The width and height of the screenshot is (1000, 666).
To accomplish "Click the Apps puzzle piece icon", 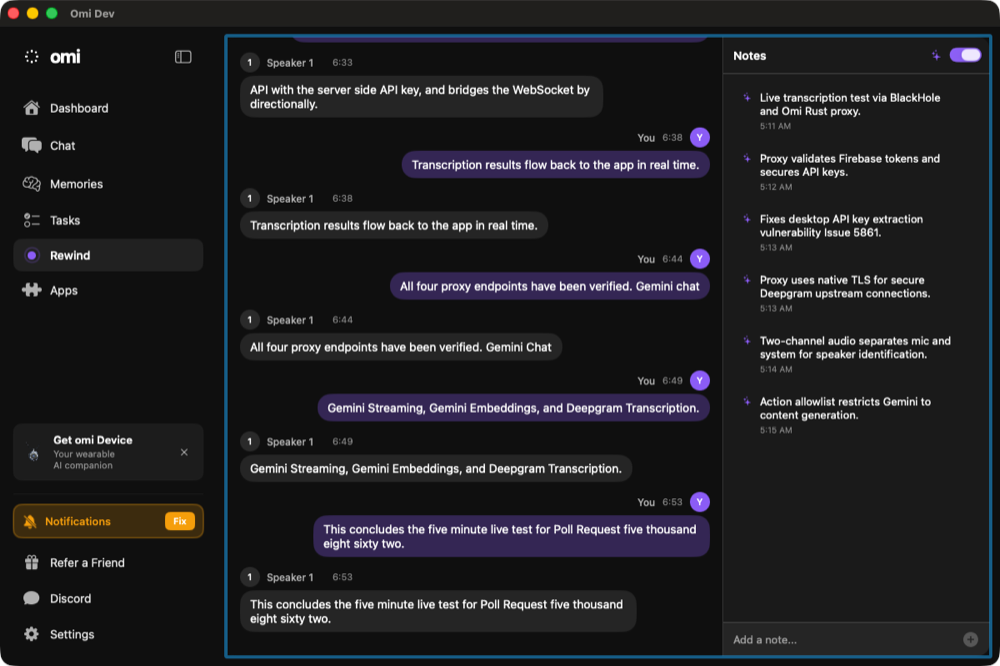I will click(x=31, y=290).
